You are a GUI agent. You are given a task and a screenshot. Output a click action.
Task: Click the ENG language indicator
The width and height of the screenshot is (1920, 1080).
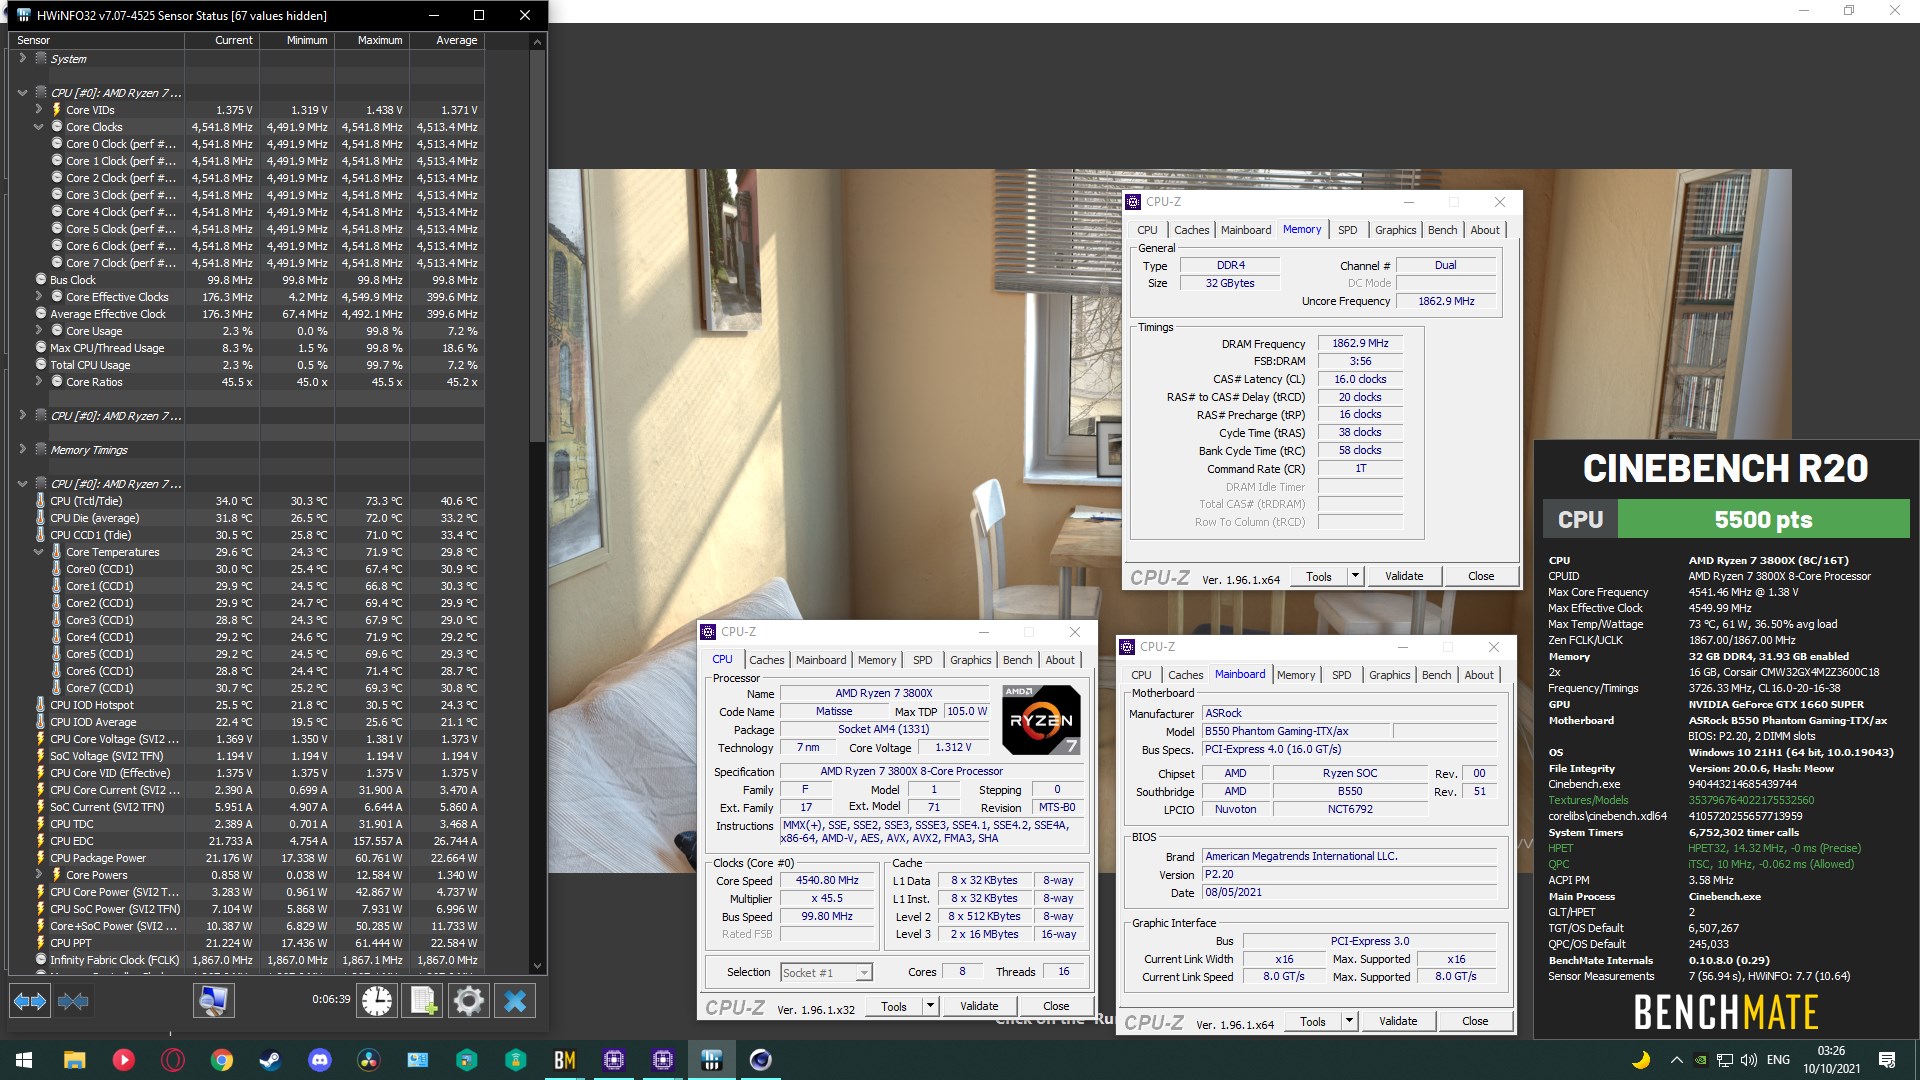(1778, 1060)
